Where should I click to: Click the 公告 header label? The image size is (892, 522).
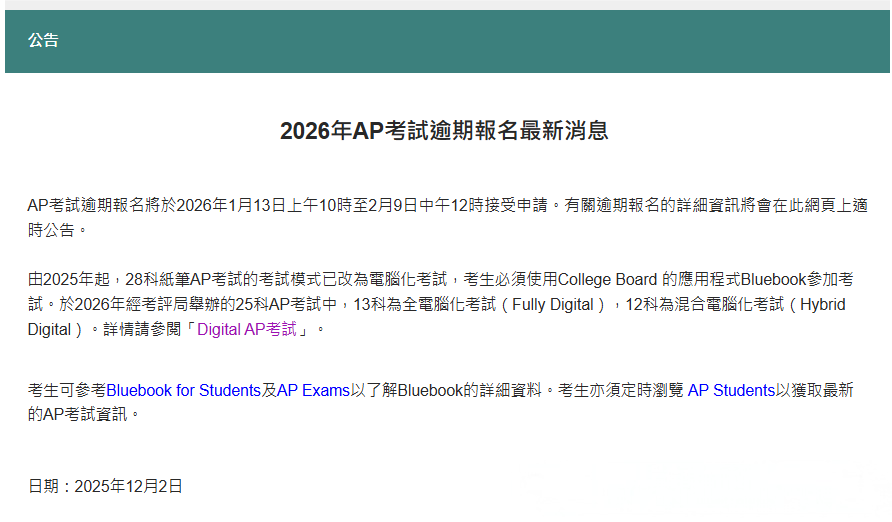pos(43,41)
